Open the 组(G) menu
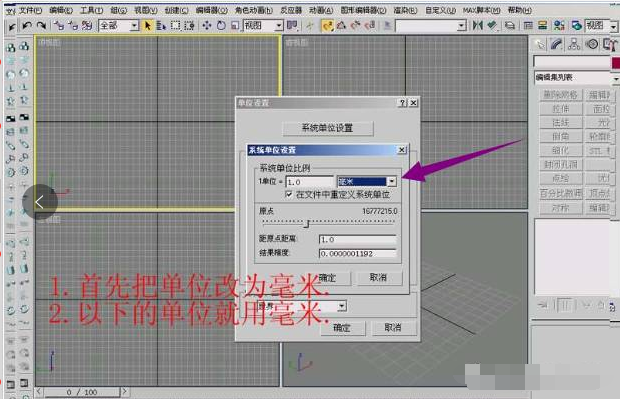The height and width of the screenshot is (399, 620). pyautogui.click(x=119, y=10)
